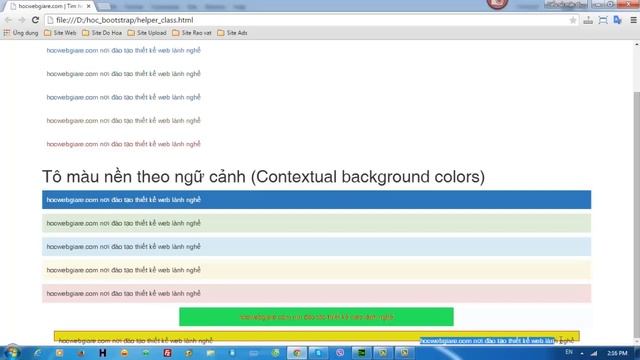The width and height of the screenshot is (640, 360).
Task: Open the Site Ads bookmark folder
Action: click(x=232, y=33)
